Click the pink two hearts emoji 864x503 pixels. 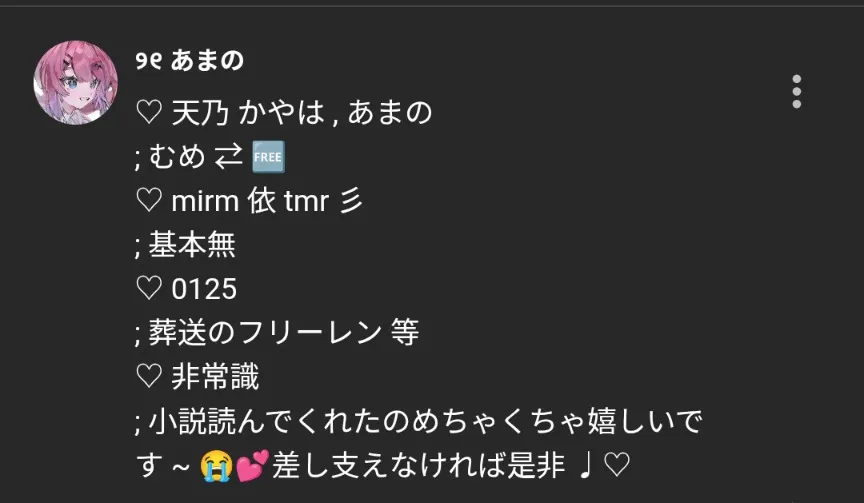(x=252, y=466)
